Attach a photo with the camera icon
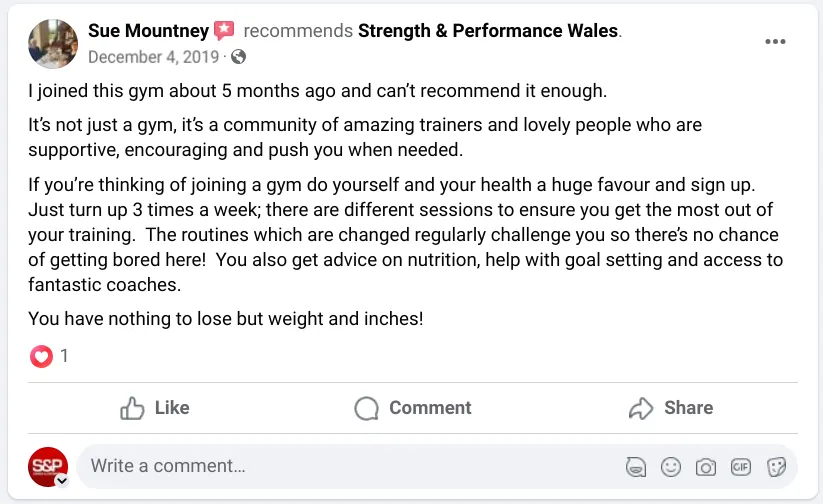The image size is (823, 504). click(x=706, y=466)
